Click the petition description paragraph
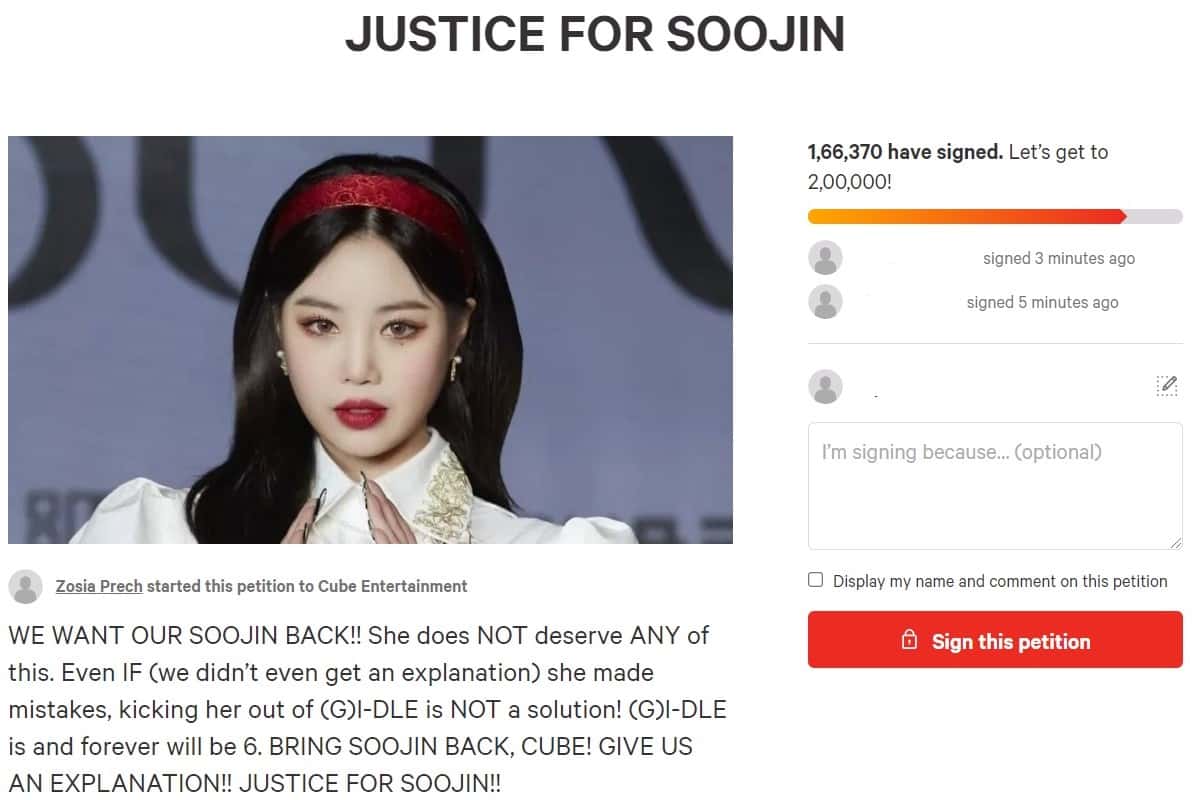1192x800 pixels. pyautogui.click(x=368, y=708)
